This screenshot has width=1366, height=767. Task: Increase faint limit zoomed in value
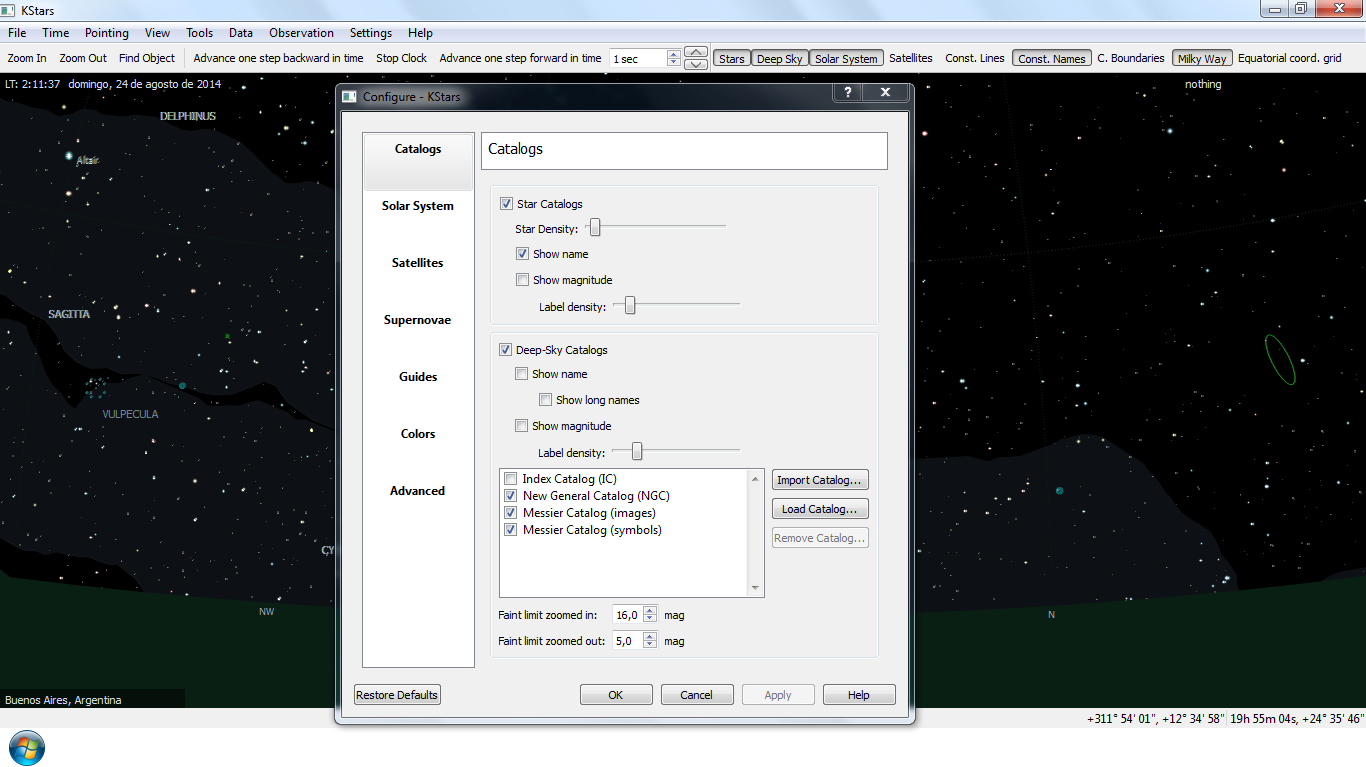pyautogui.click(x=651, y=610)
